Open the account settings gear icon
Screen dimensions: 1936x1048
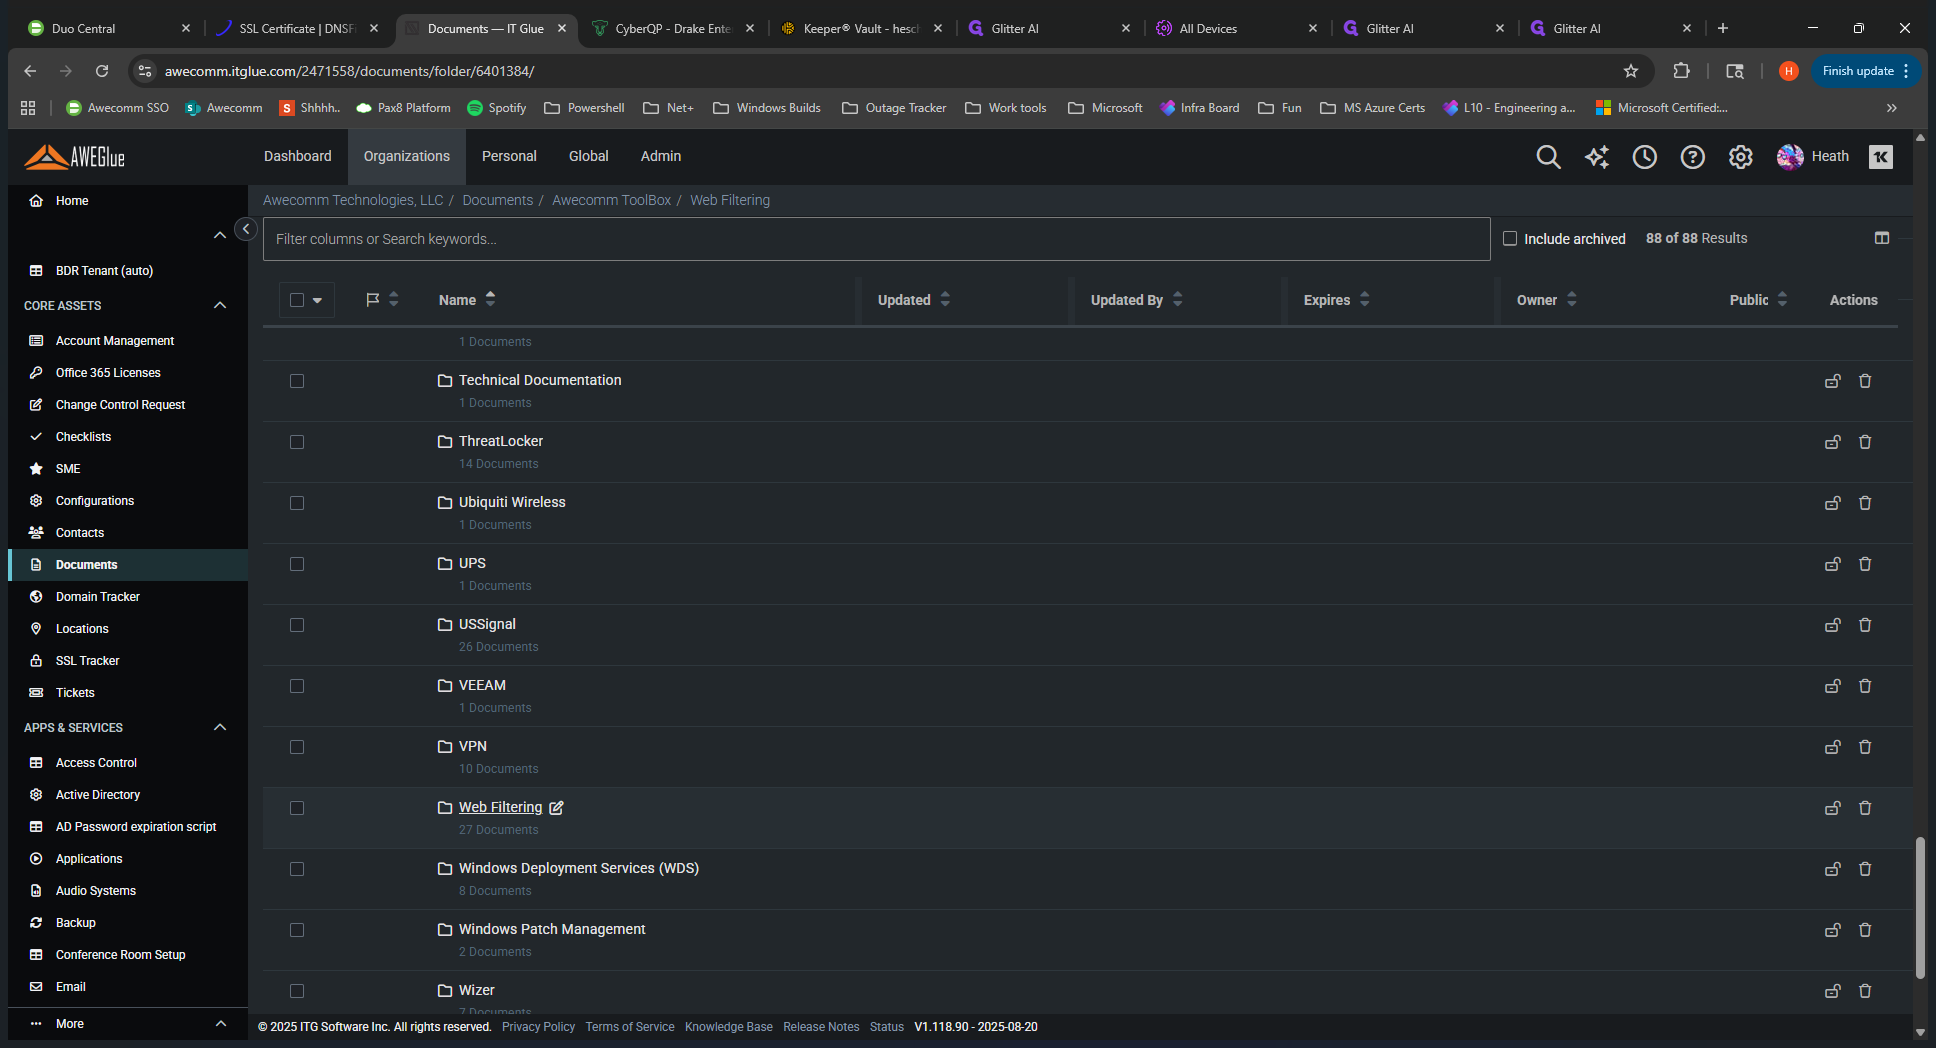1741,157
